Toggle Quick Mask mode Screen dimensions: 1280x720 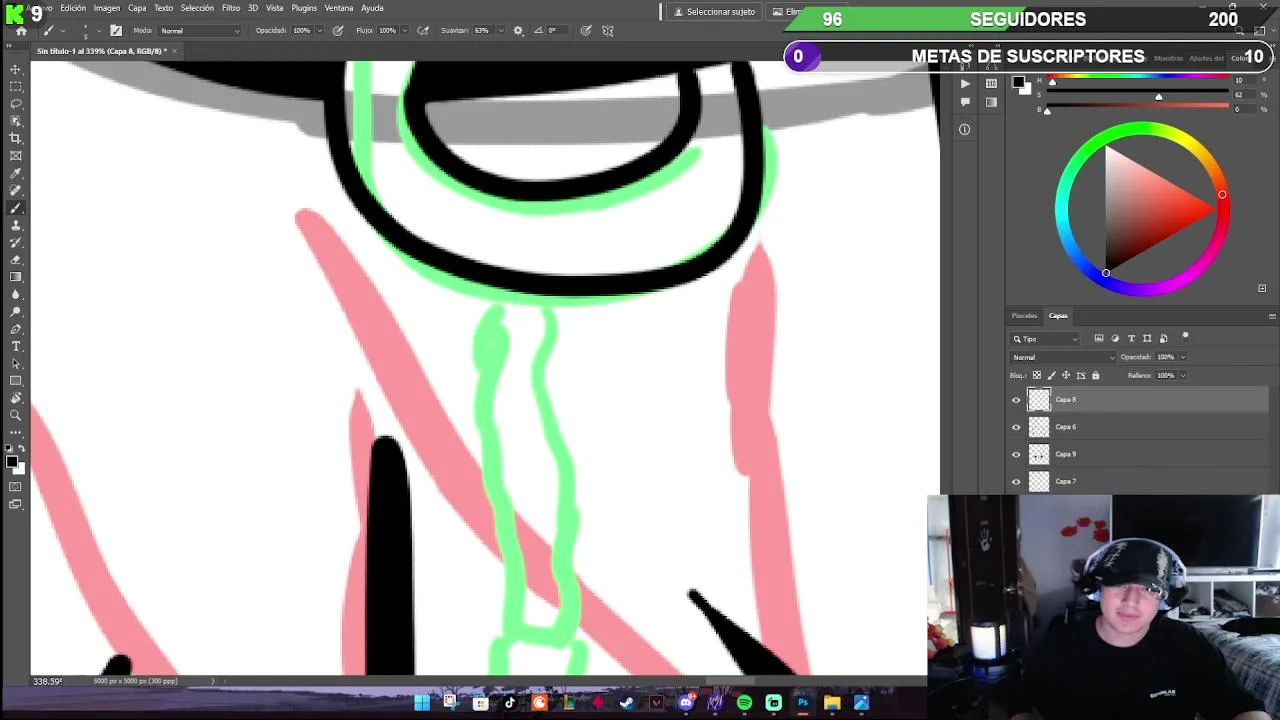pyautogui.click(x=16, y=487)
